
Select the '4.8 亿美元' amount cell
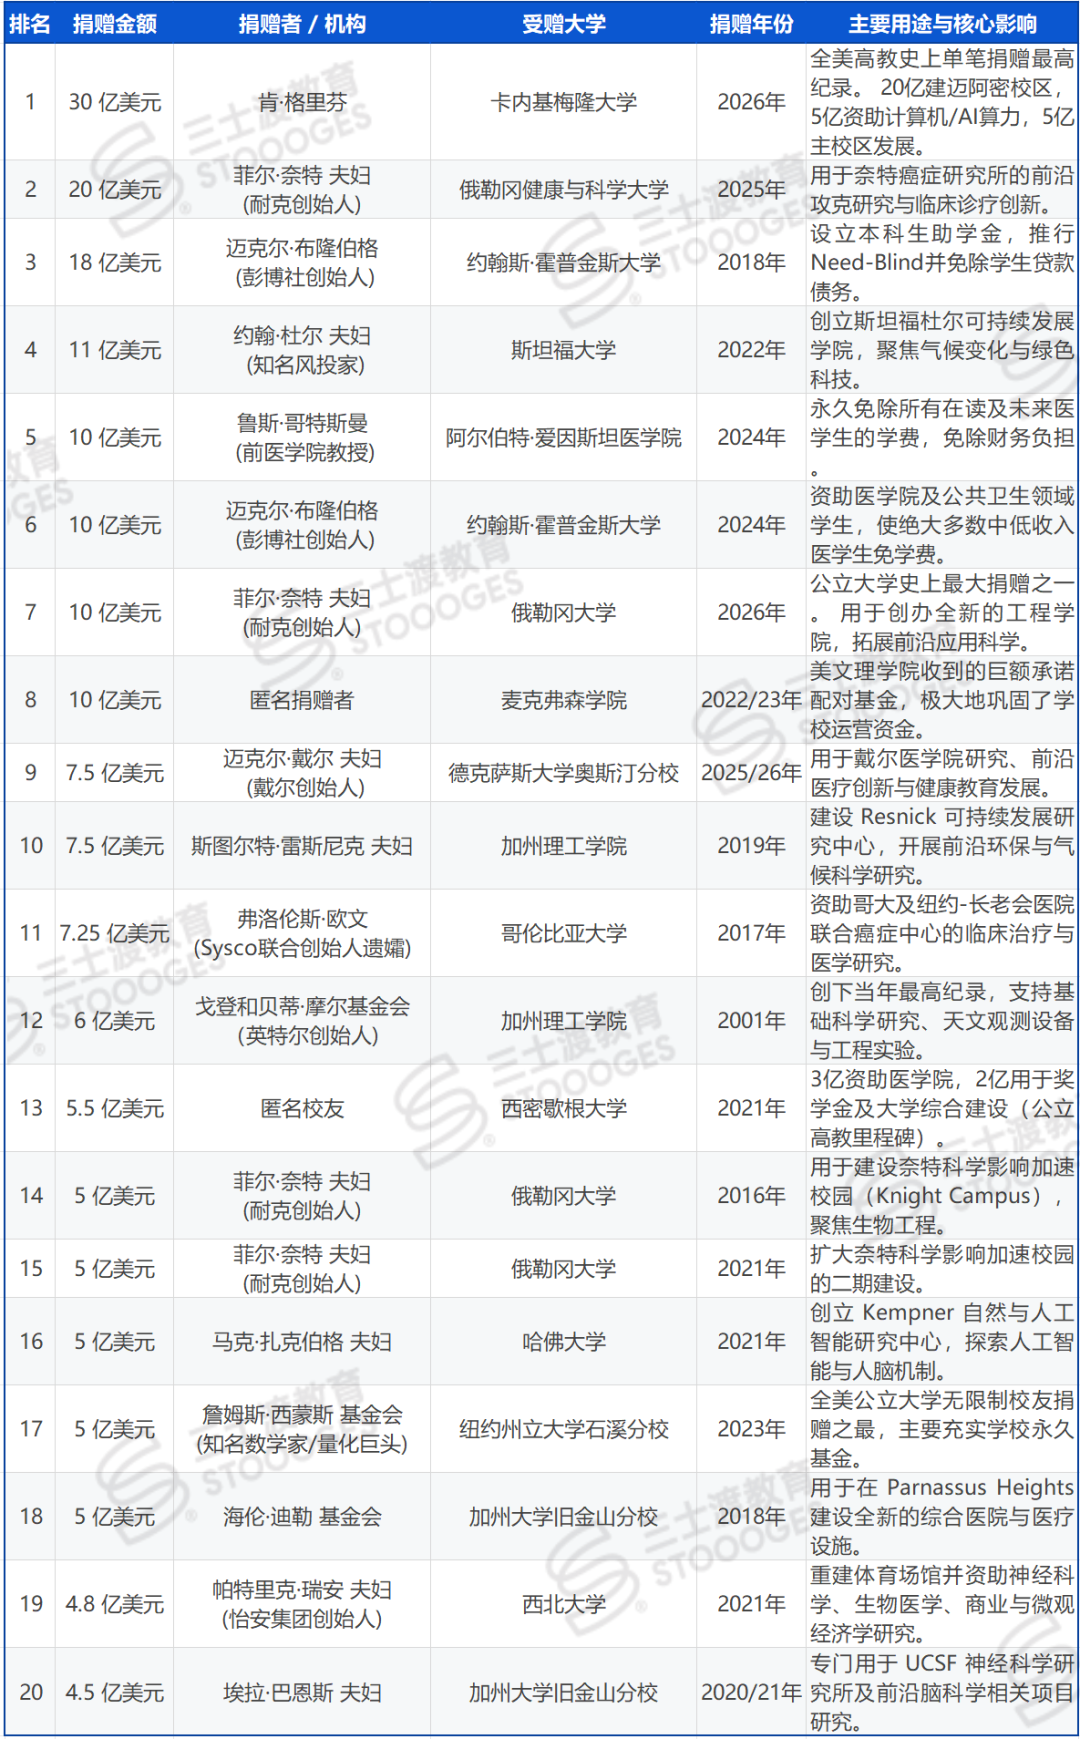point(115,1604)
